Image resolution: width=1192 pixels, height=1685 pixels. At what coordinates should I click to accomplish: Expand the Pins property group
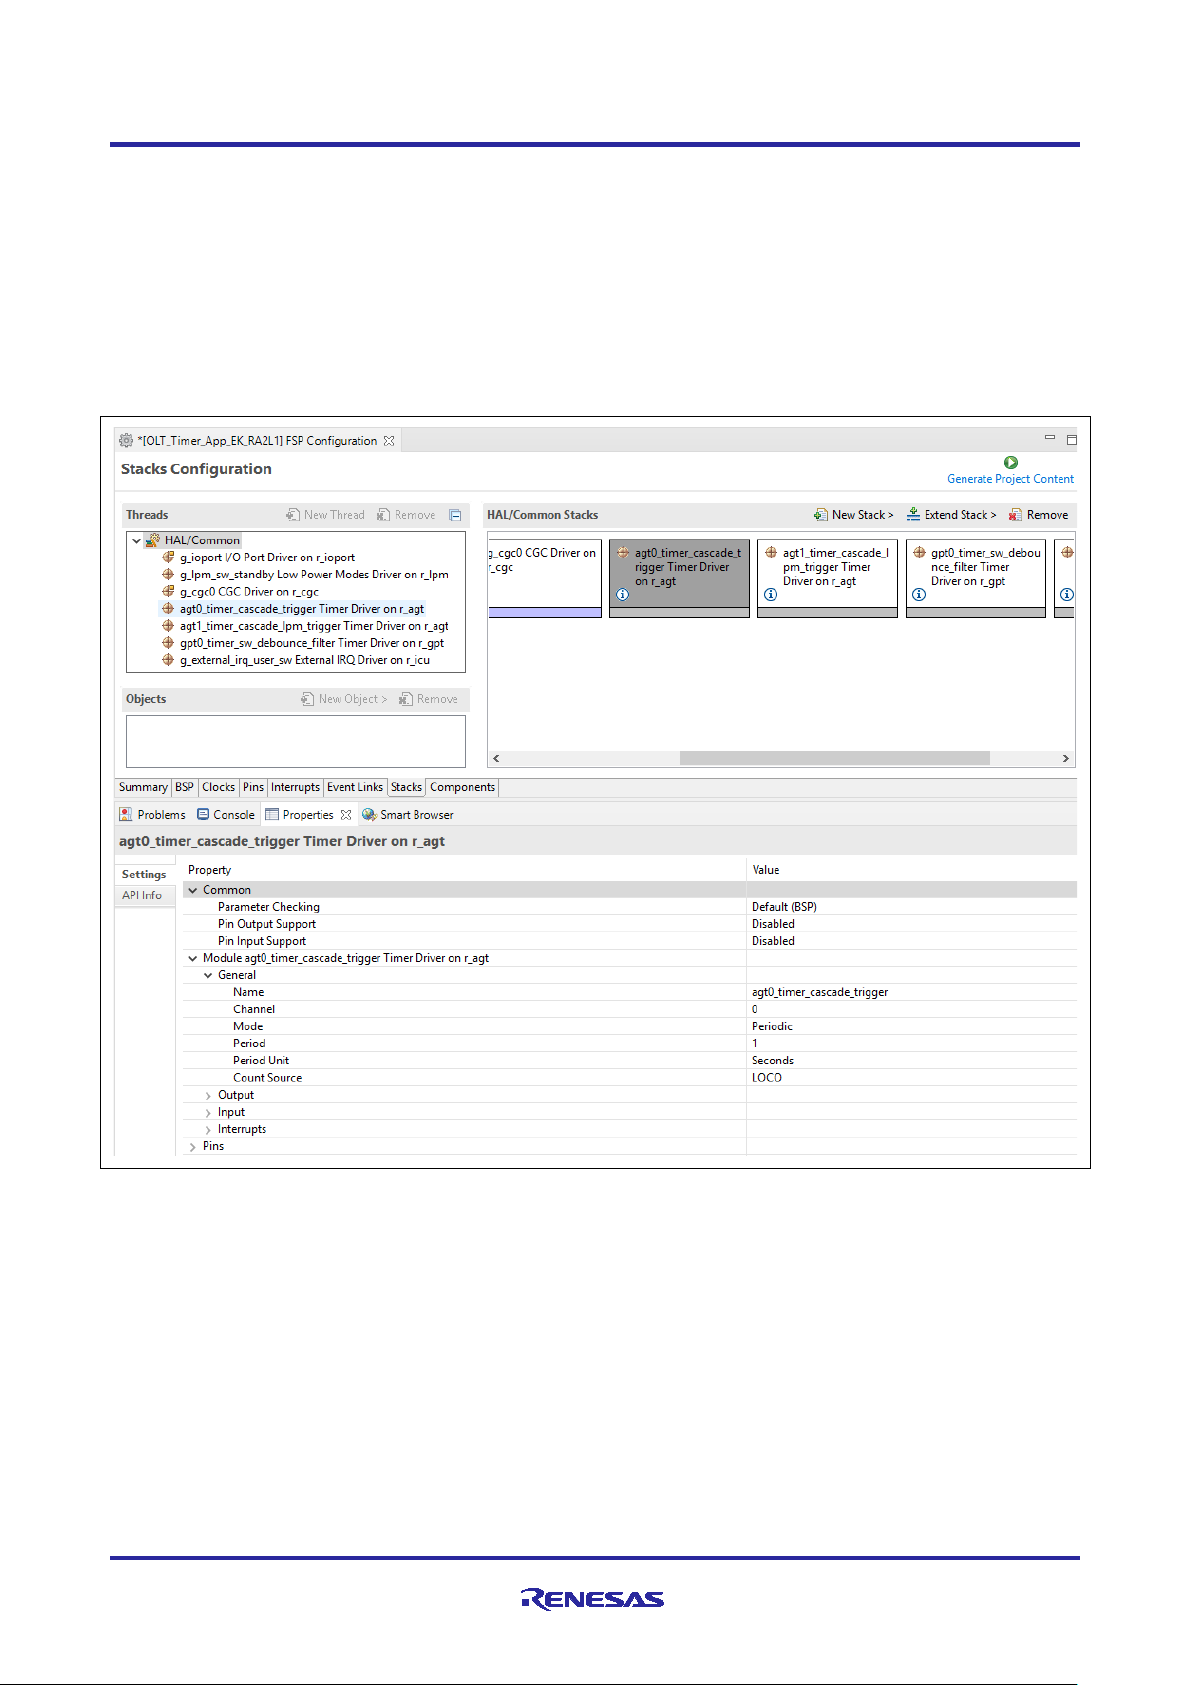click(193, 1147)
